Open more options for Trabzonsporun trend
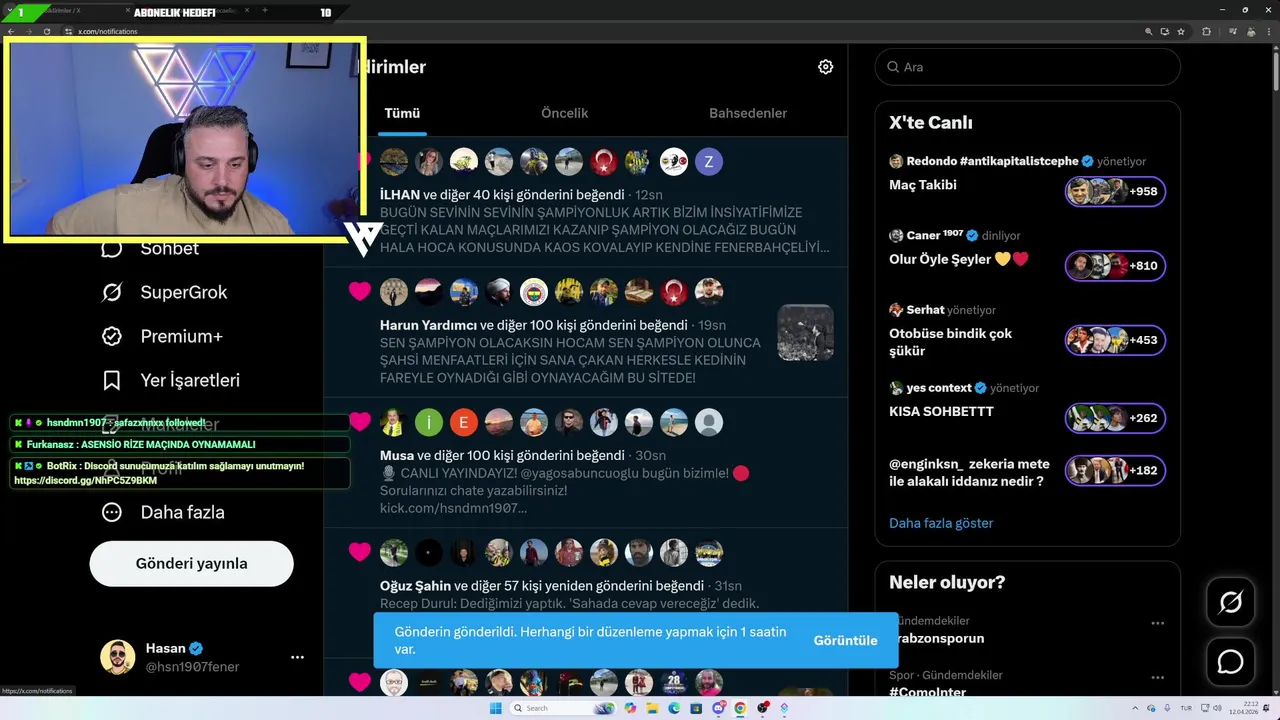The image size is (1280, 720). click(1157, 623)
